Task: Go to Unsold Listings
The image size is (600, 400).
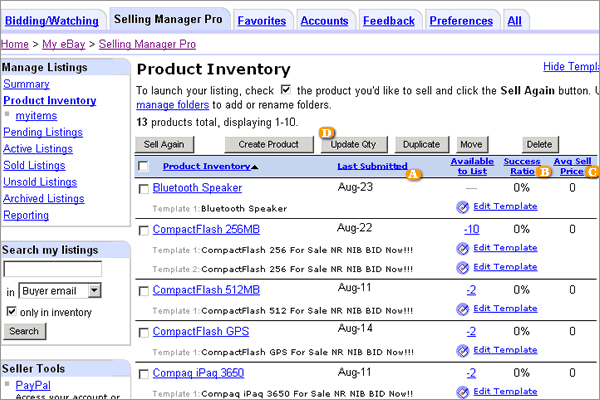Action: pos(40,182)
